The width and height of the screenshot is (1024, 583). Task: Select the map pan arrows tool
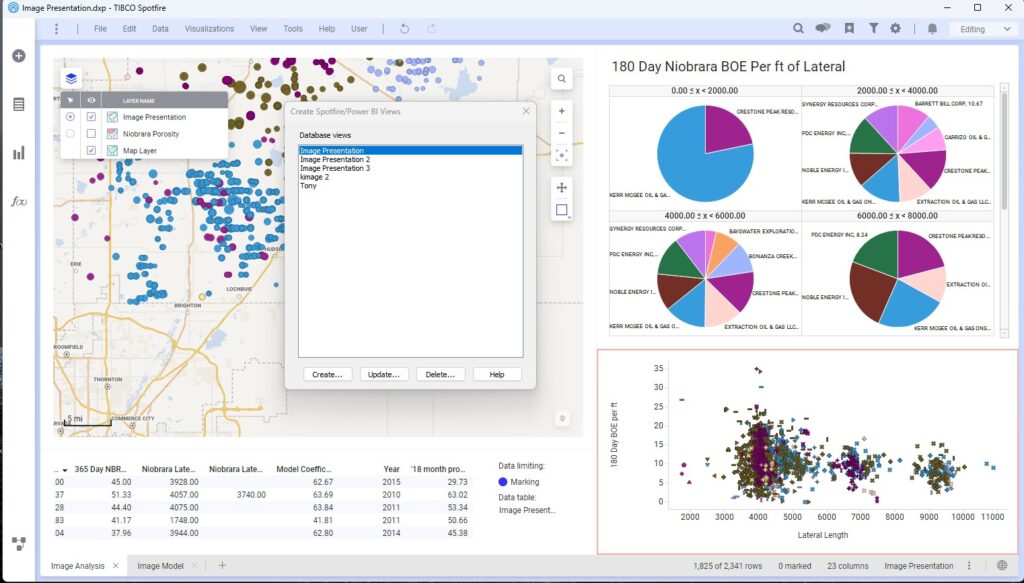pyautogui.click(x=562, y=188)
